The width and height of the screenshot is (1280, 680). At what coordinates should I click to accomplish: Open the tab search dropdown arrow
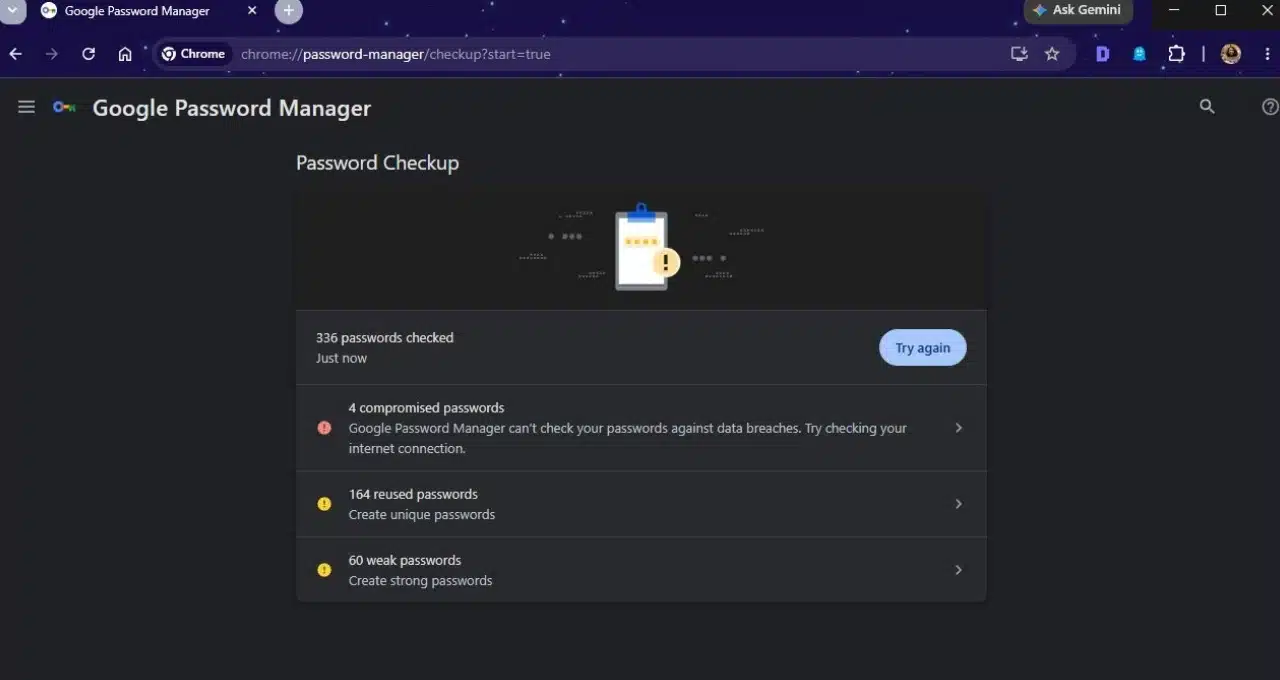(12, 11)
